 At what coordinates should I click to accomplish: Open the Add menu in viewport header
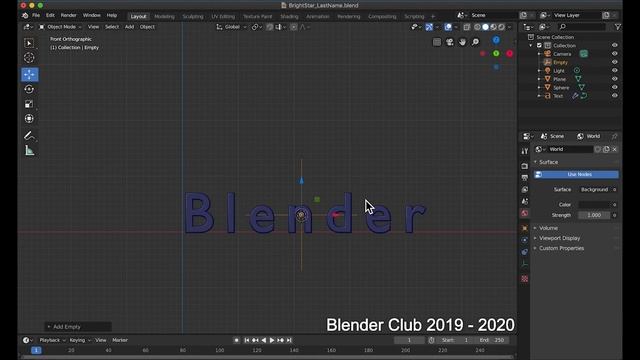[129, 27]
